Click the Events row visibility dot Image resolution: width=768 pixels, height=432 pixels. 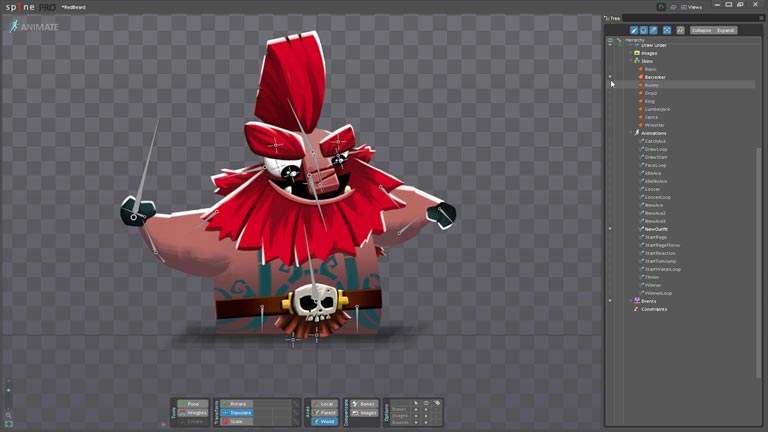click(x=610, y=301)
